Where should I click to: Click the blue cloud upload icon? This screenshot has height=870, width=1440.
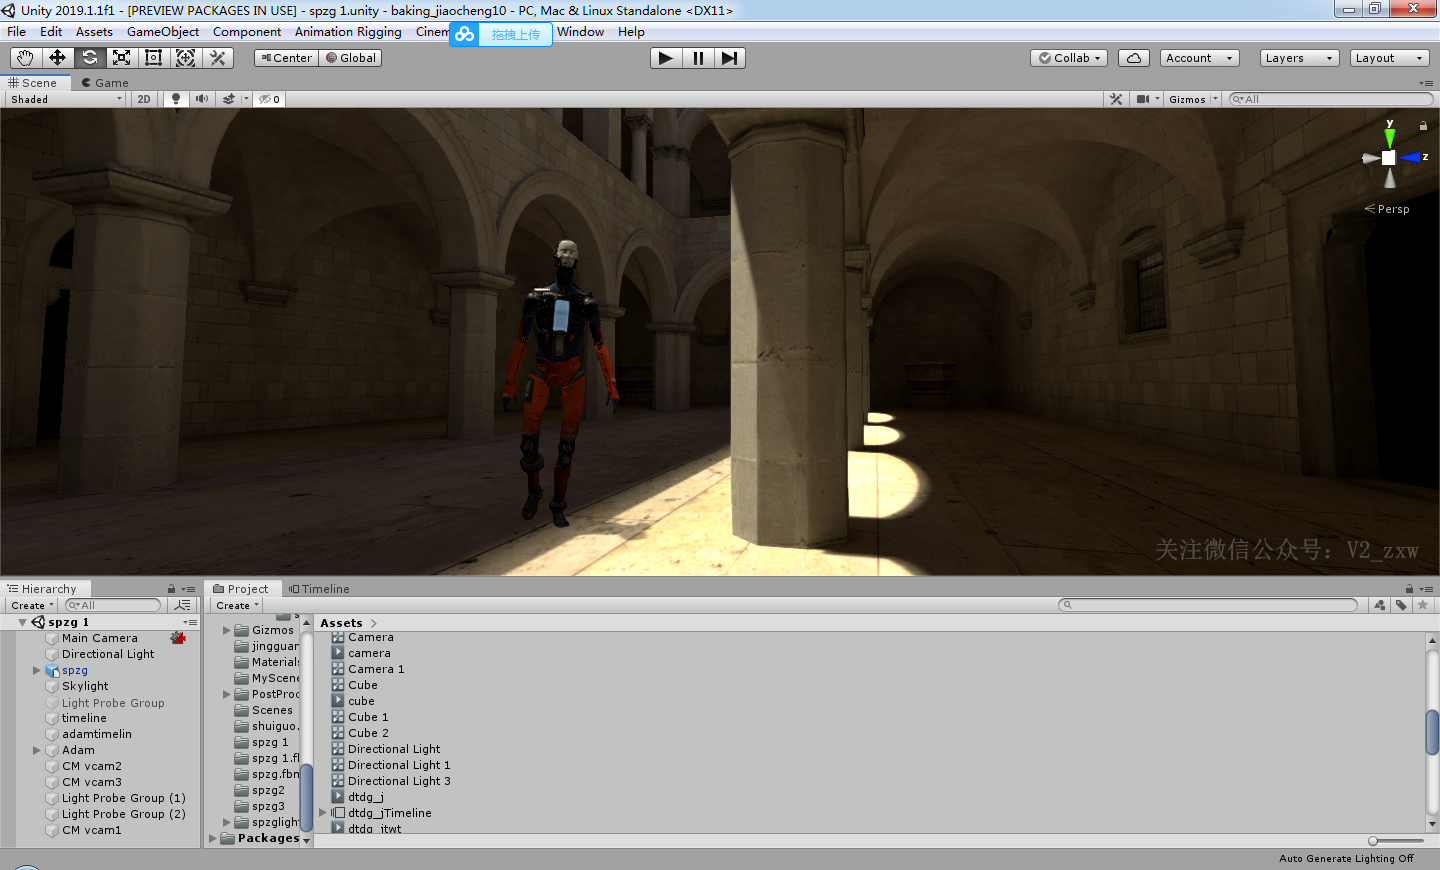[464, 34]
